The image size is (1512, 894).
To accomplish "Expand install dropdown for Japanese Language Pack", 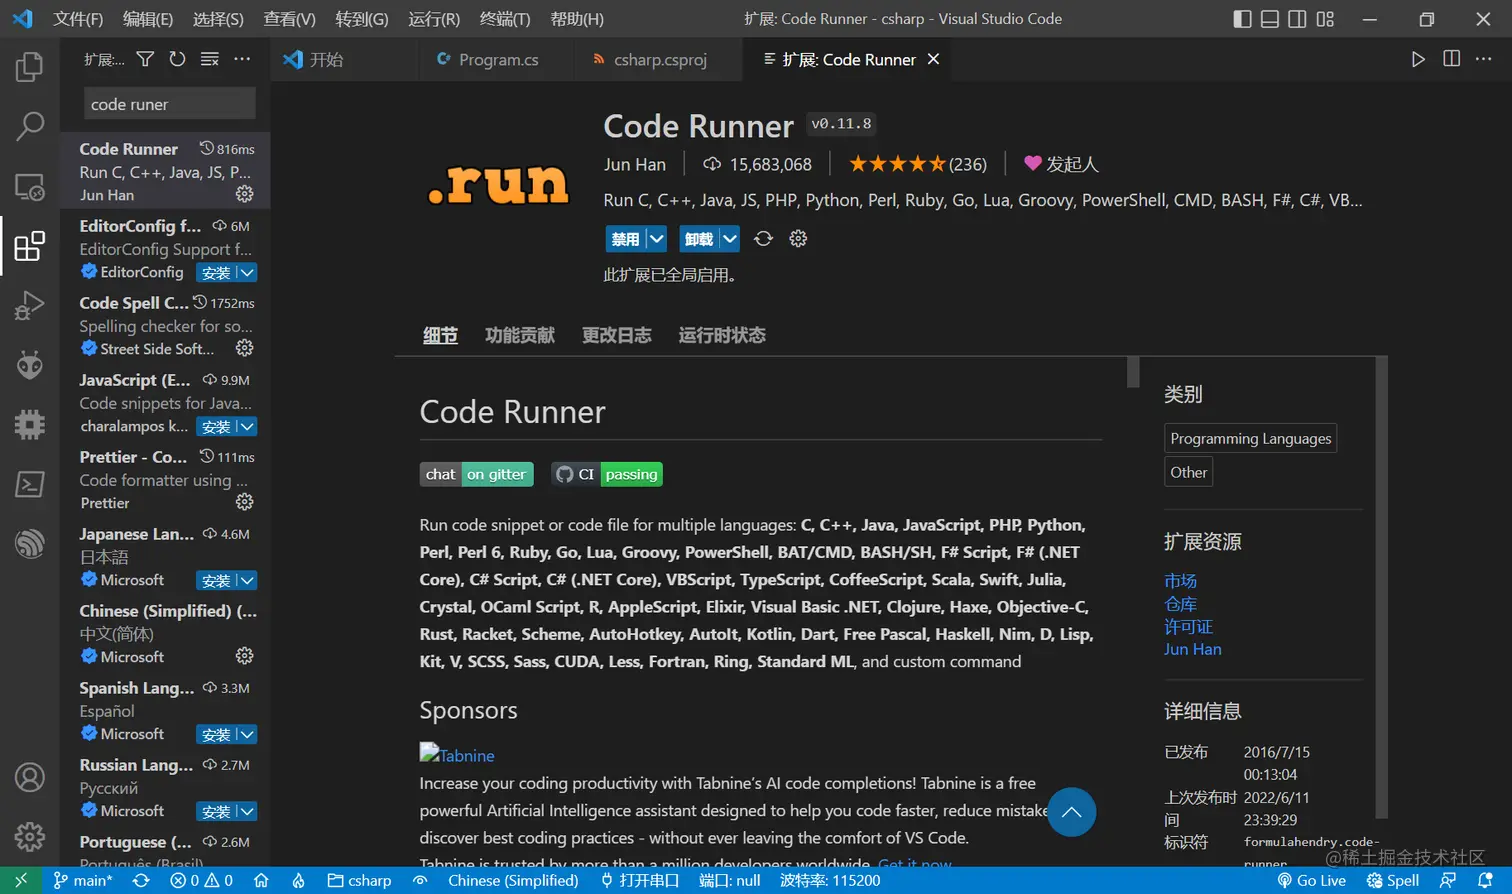I will (247, 580).
